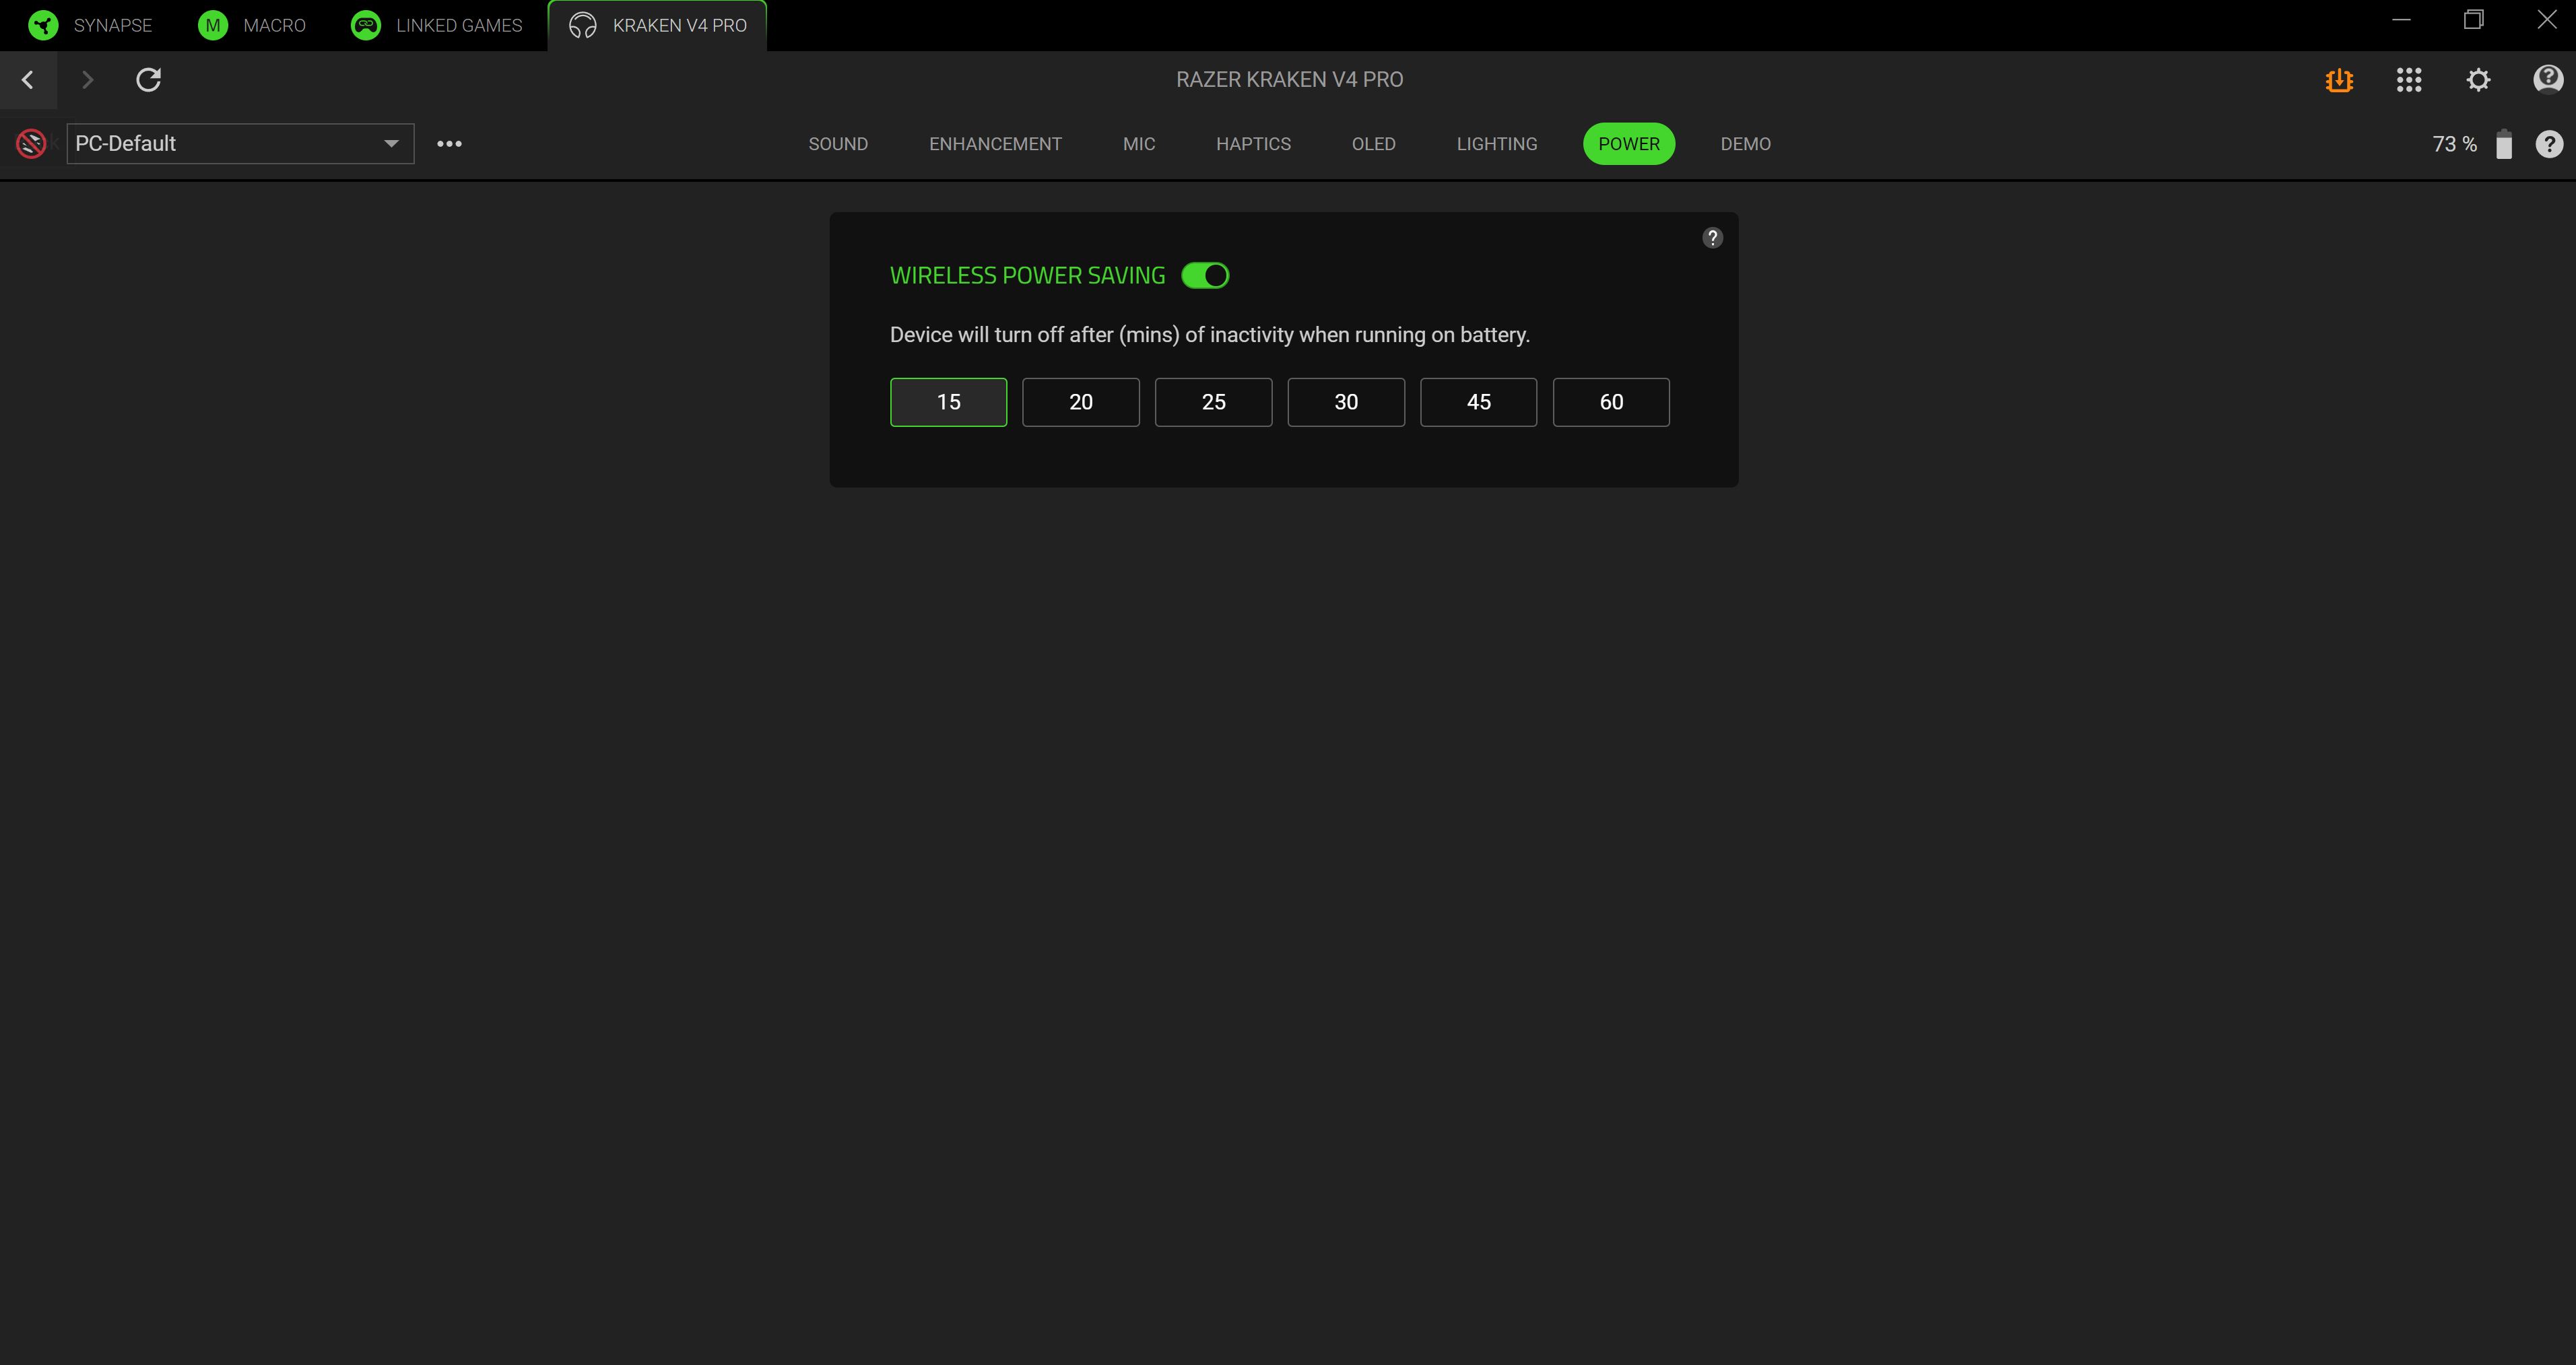Switch to the Haptics tab
Screen dimensions: 2576x1365
1253,144
